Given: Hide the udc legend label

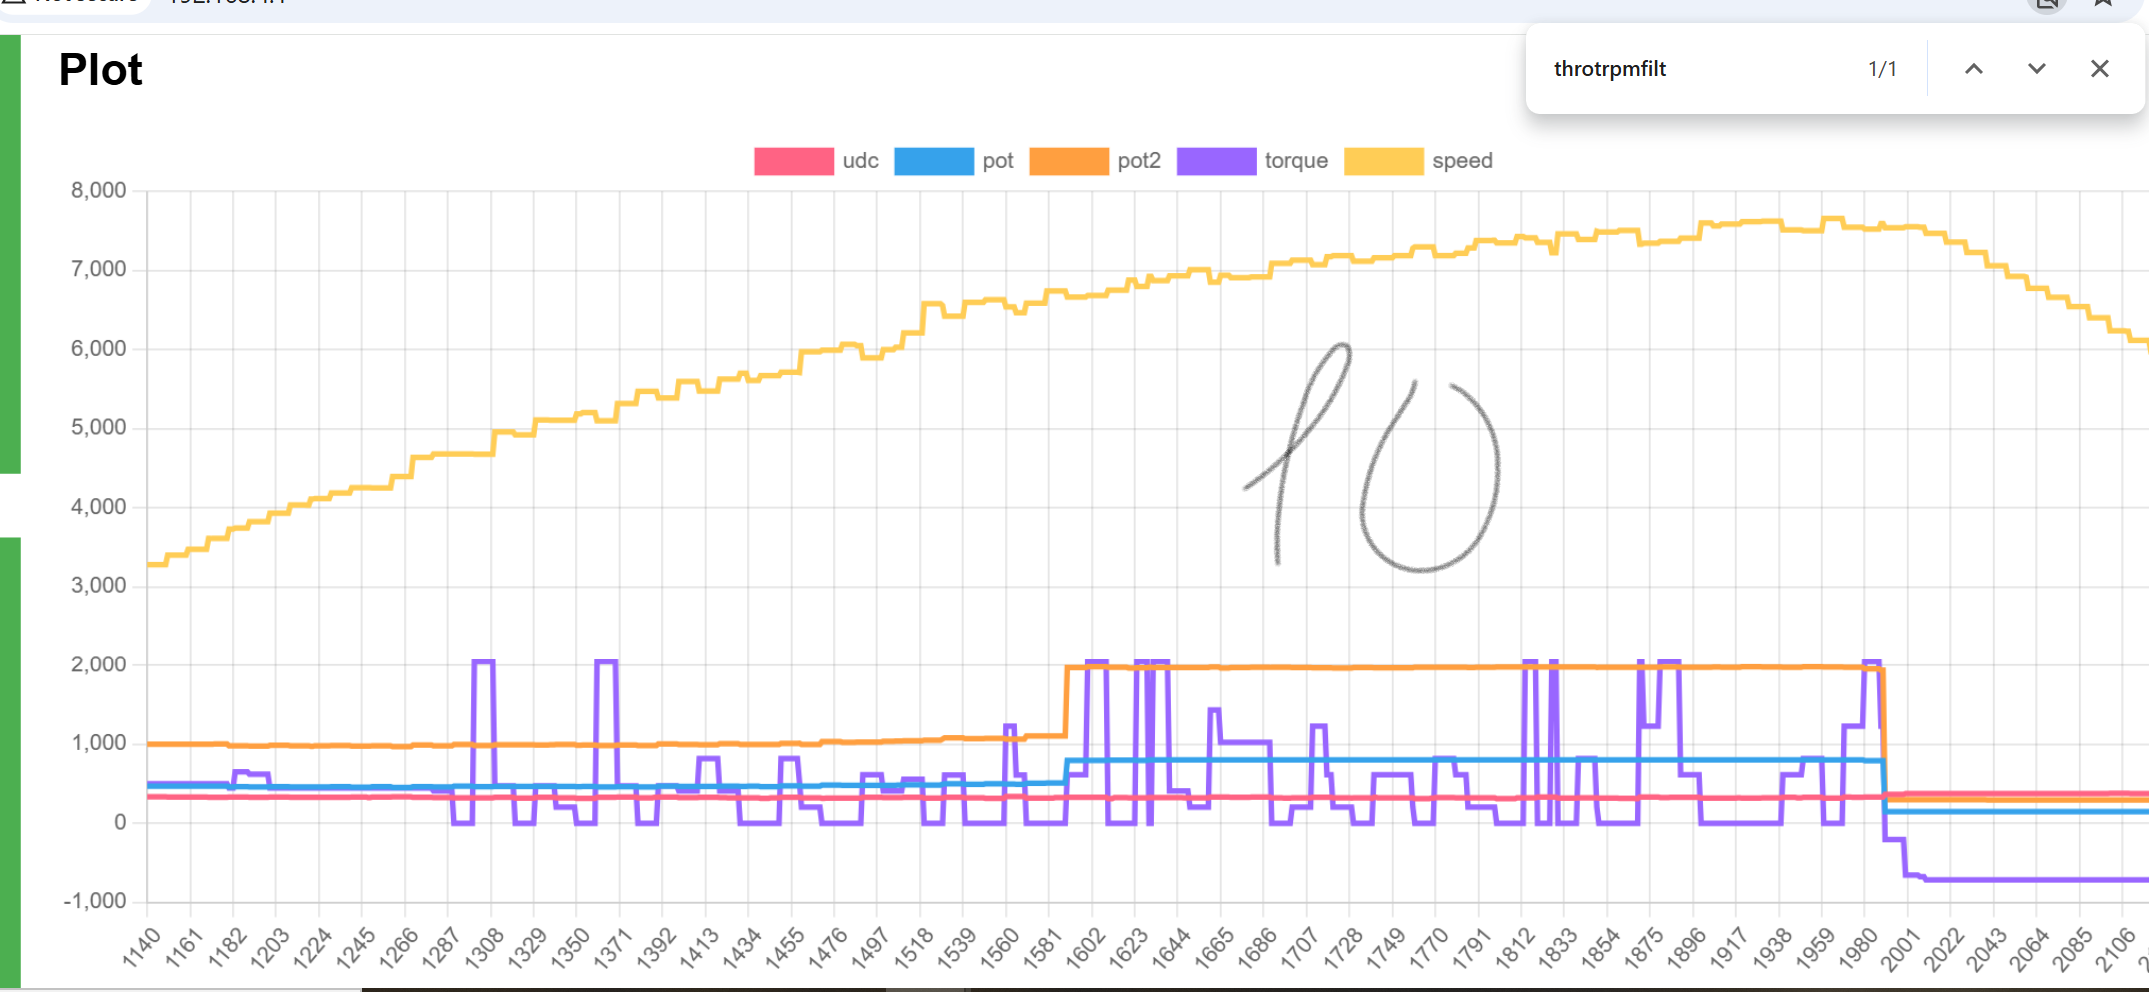Looking at the screenshot, I should coord(860,161).
